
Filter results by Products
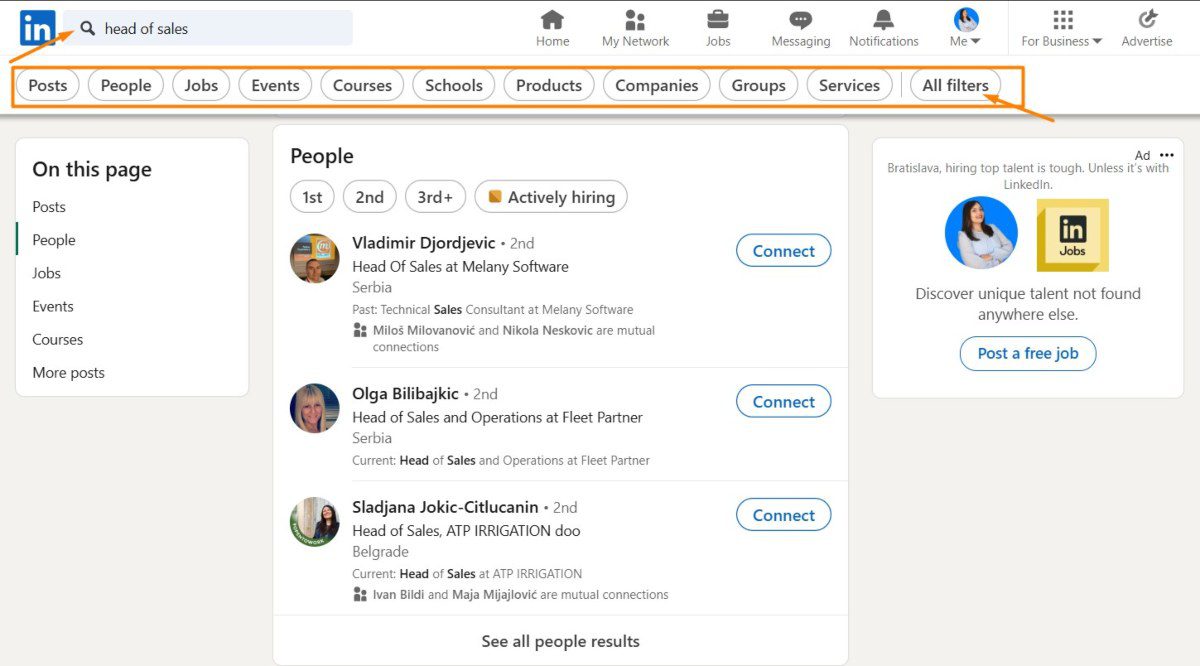pos(549,85)
